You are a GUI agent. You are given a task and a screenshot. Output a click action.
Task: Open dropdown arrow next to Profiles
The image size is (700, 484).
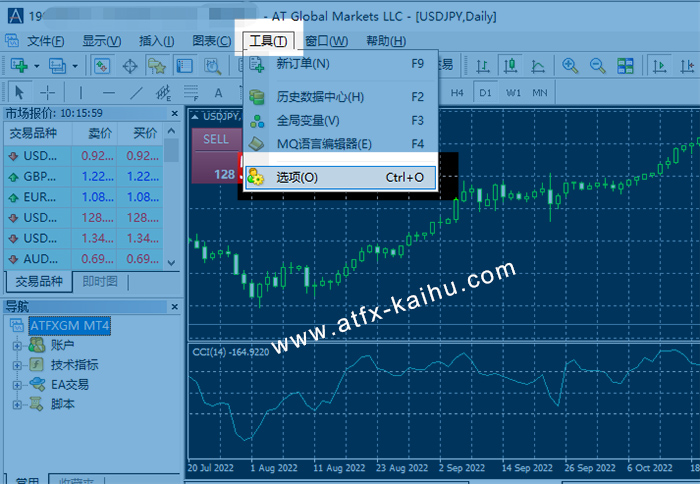click(75, 66)
